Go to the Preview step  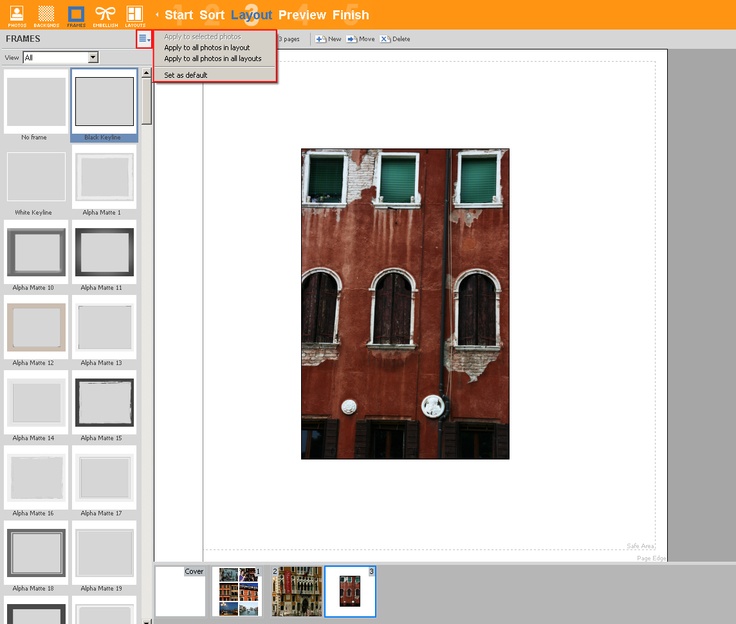tap(302, 15)
